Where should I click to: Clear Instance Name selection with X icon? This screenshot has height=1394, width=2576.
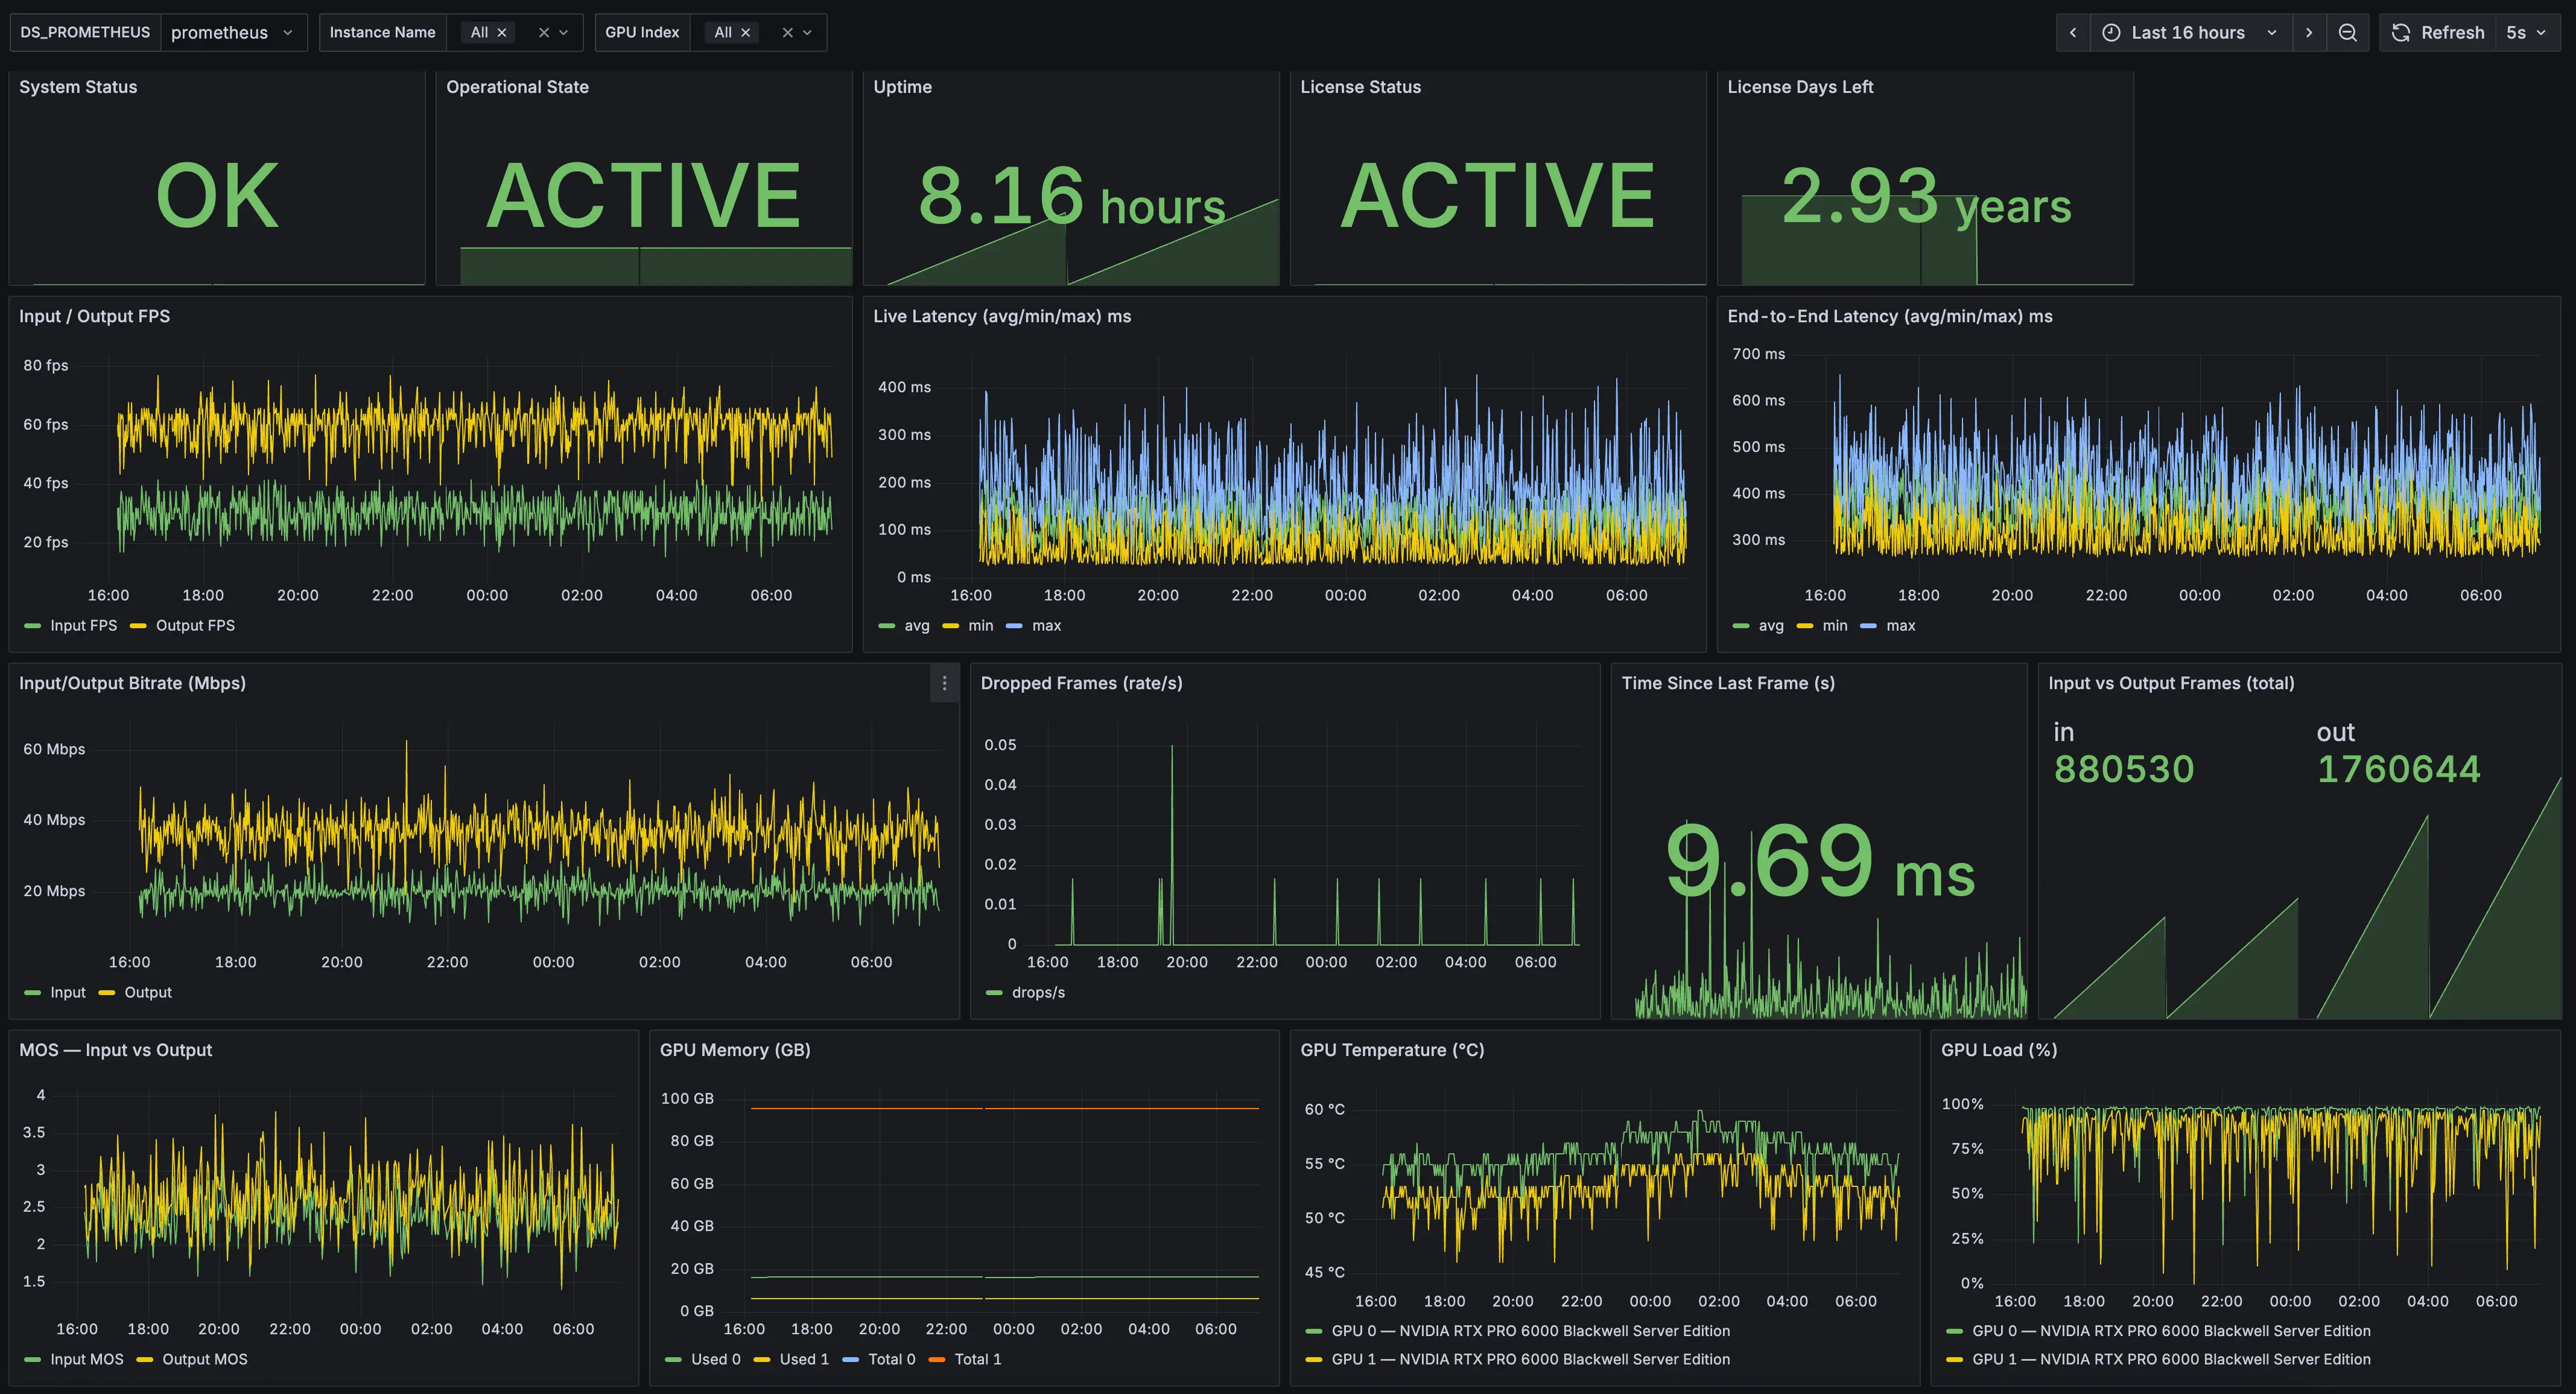point(543,33)
